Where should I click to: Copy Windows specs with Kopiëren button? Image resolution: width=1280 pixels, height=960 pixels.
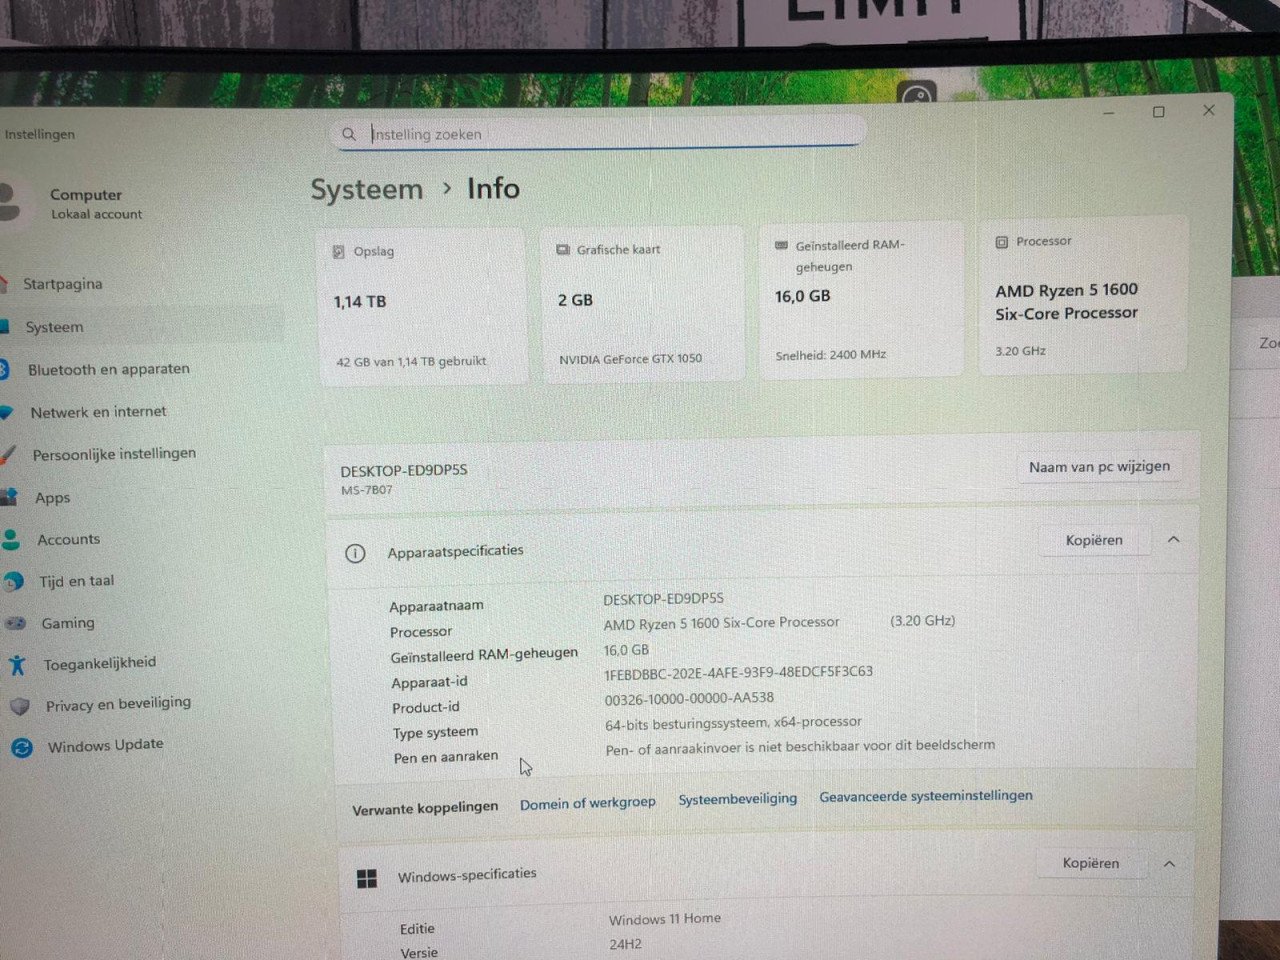coord(1091,863)
